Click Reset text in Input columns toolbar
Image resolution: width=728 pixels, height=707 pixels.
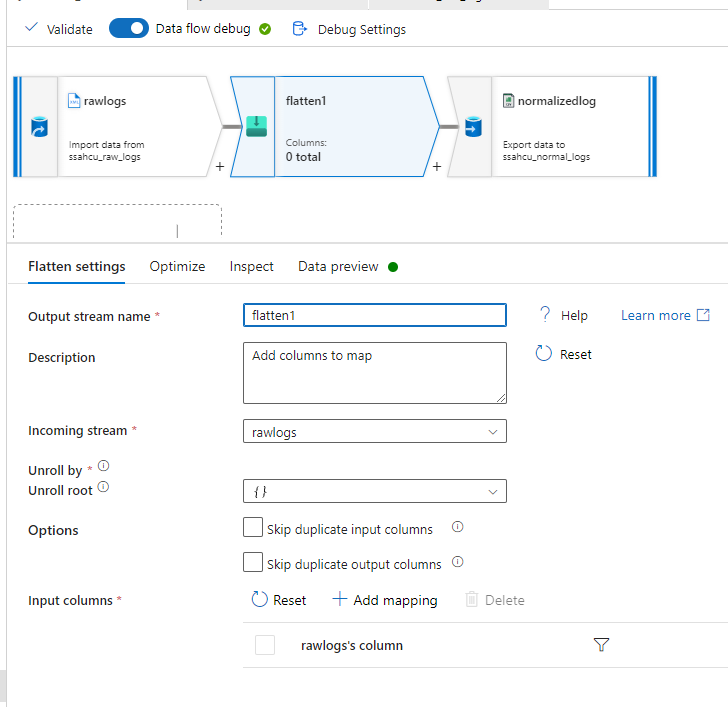[290, 600]
